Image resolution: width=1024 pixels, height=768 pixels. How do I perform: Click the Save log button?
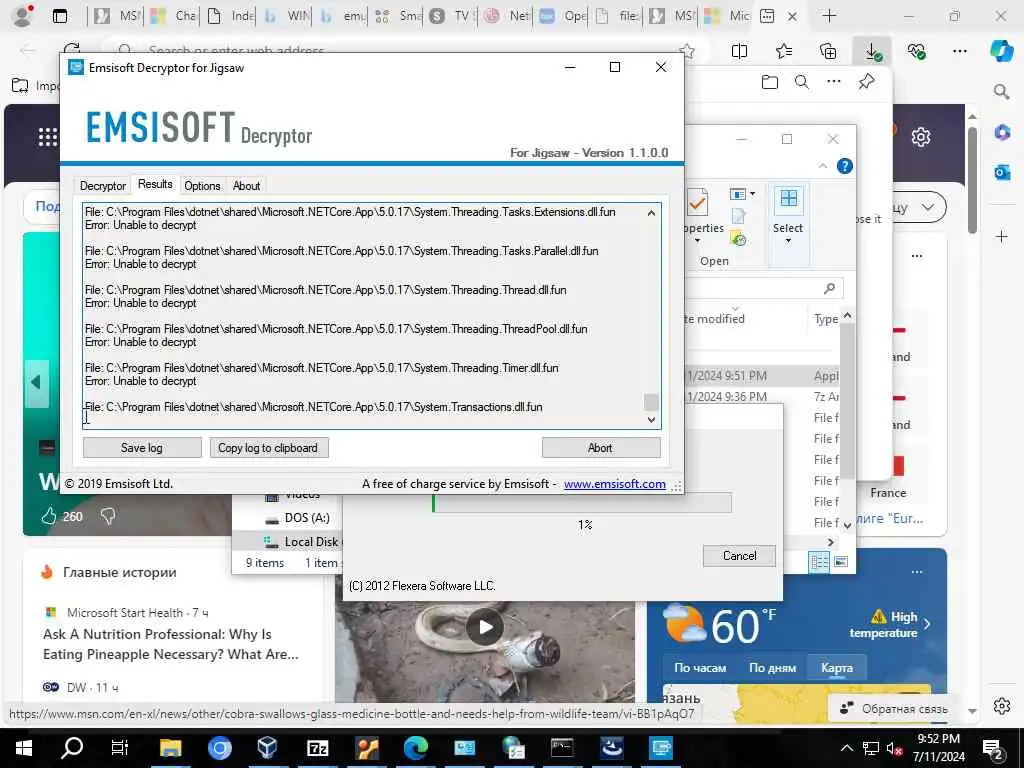pos(142,448)
